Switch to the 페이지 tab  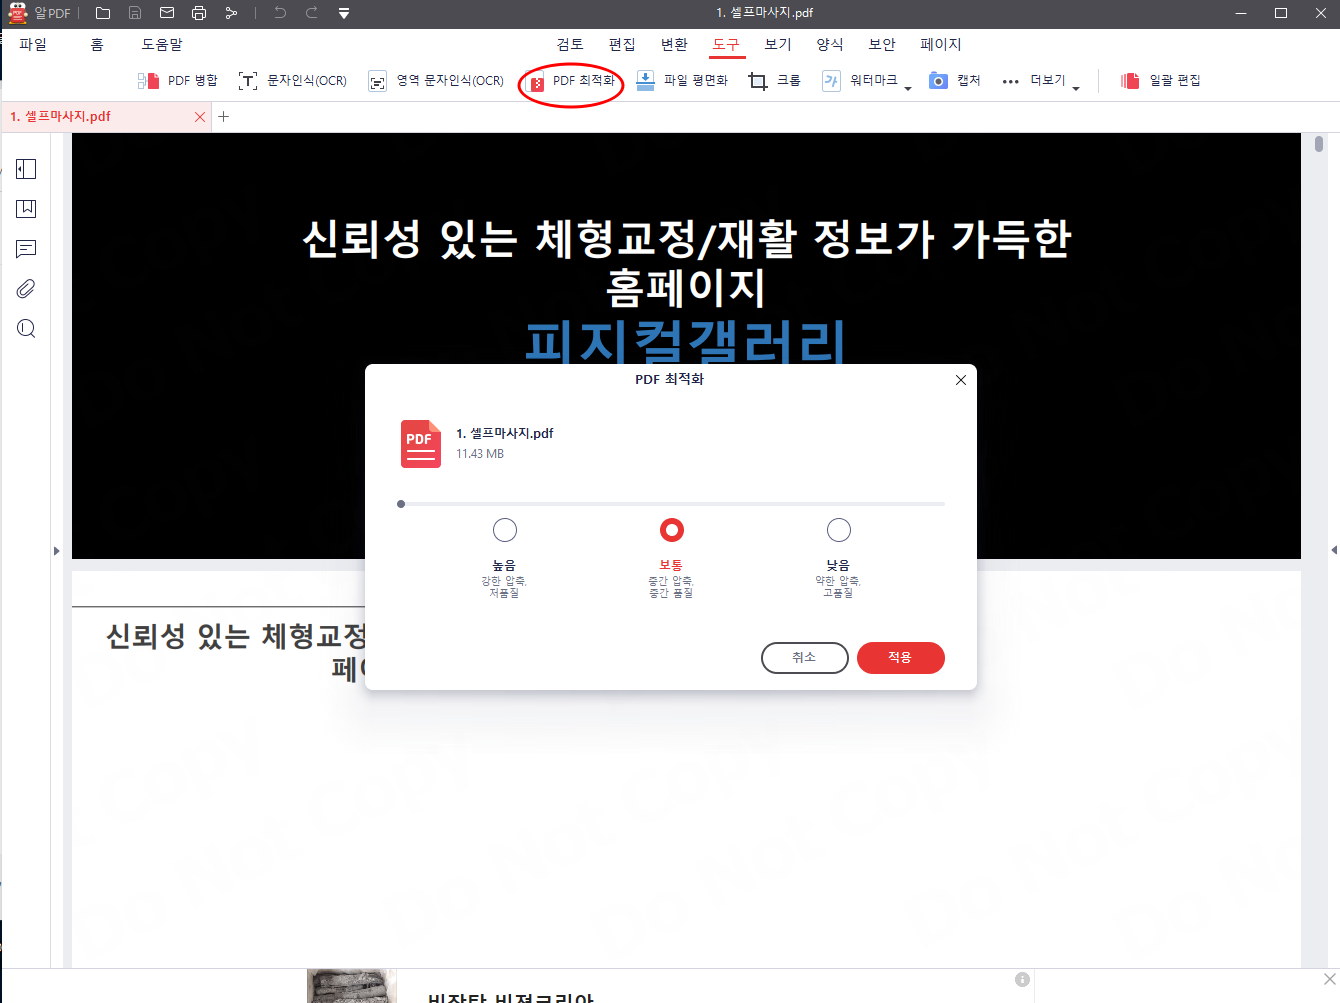[941, 44]
